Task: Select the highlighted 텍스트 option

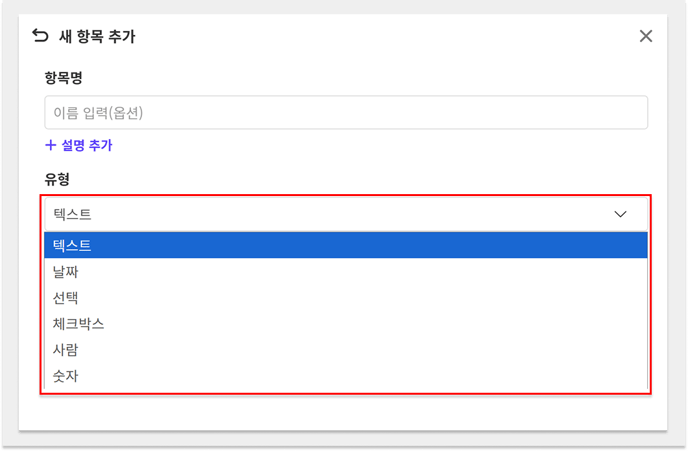Action: pos(346,245)
